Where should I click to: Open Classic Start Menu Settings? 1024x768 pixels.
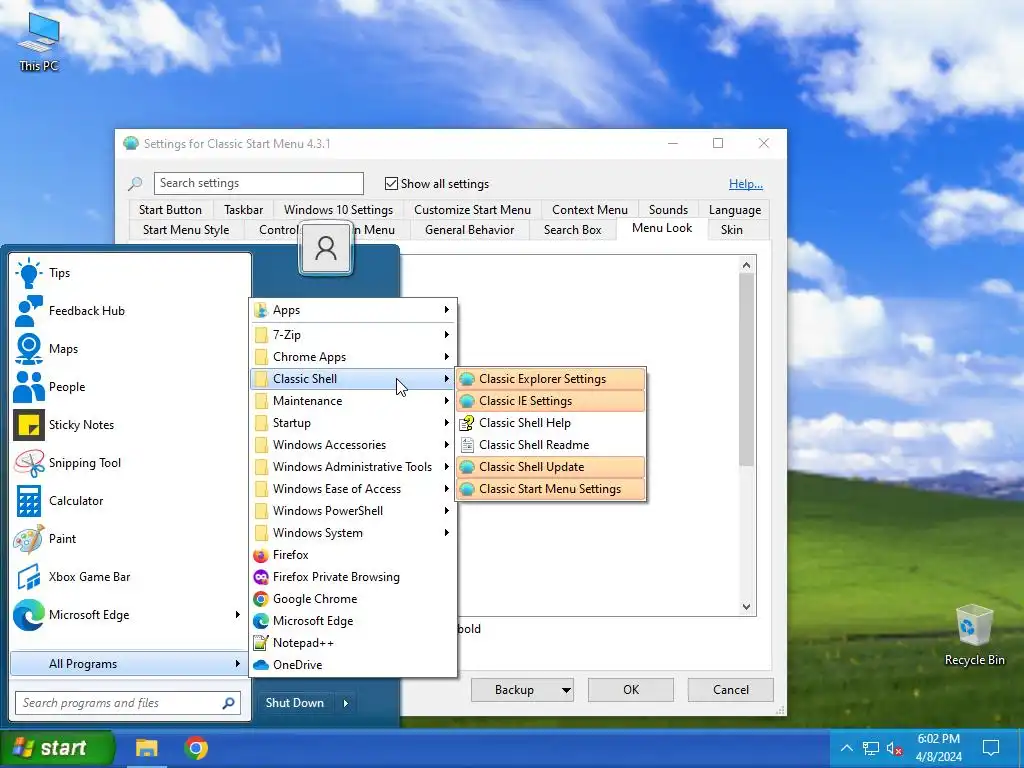pos(551,489)
